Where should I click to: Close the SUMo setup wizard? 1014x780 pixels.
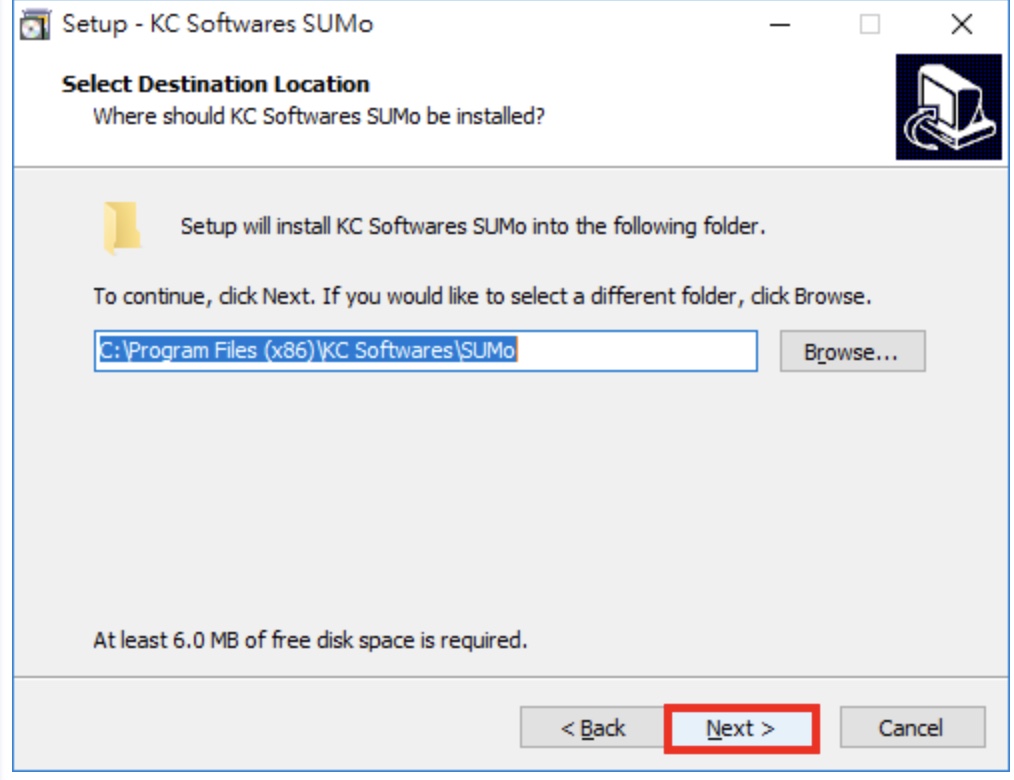click(x=962, y=25)
